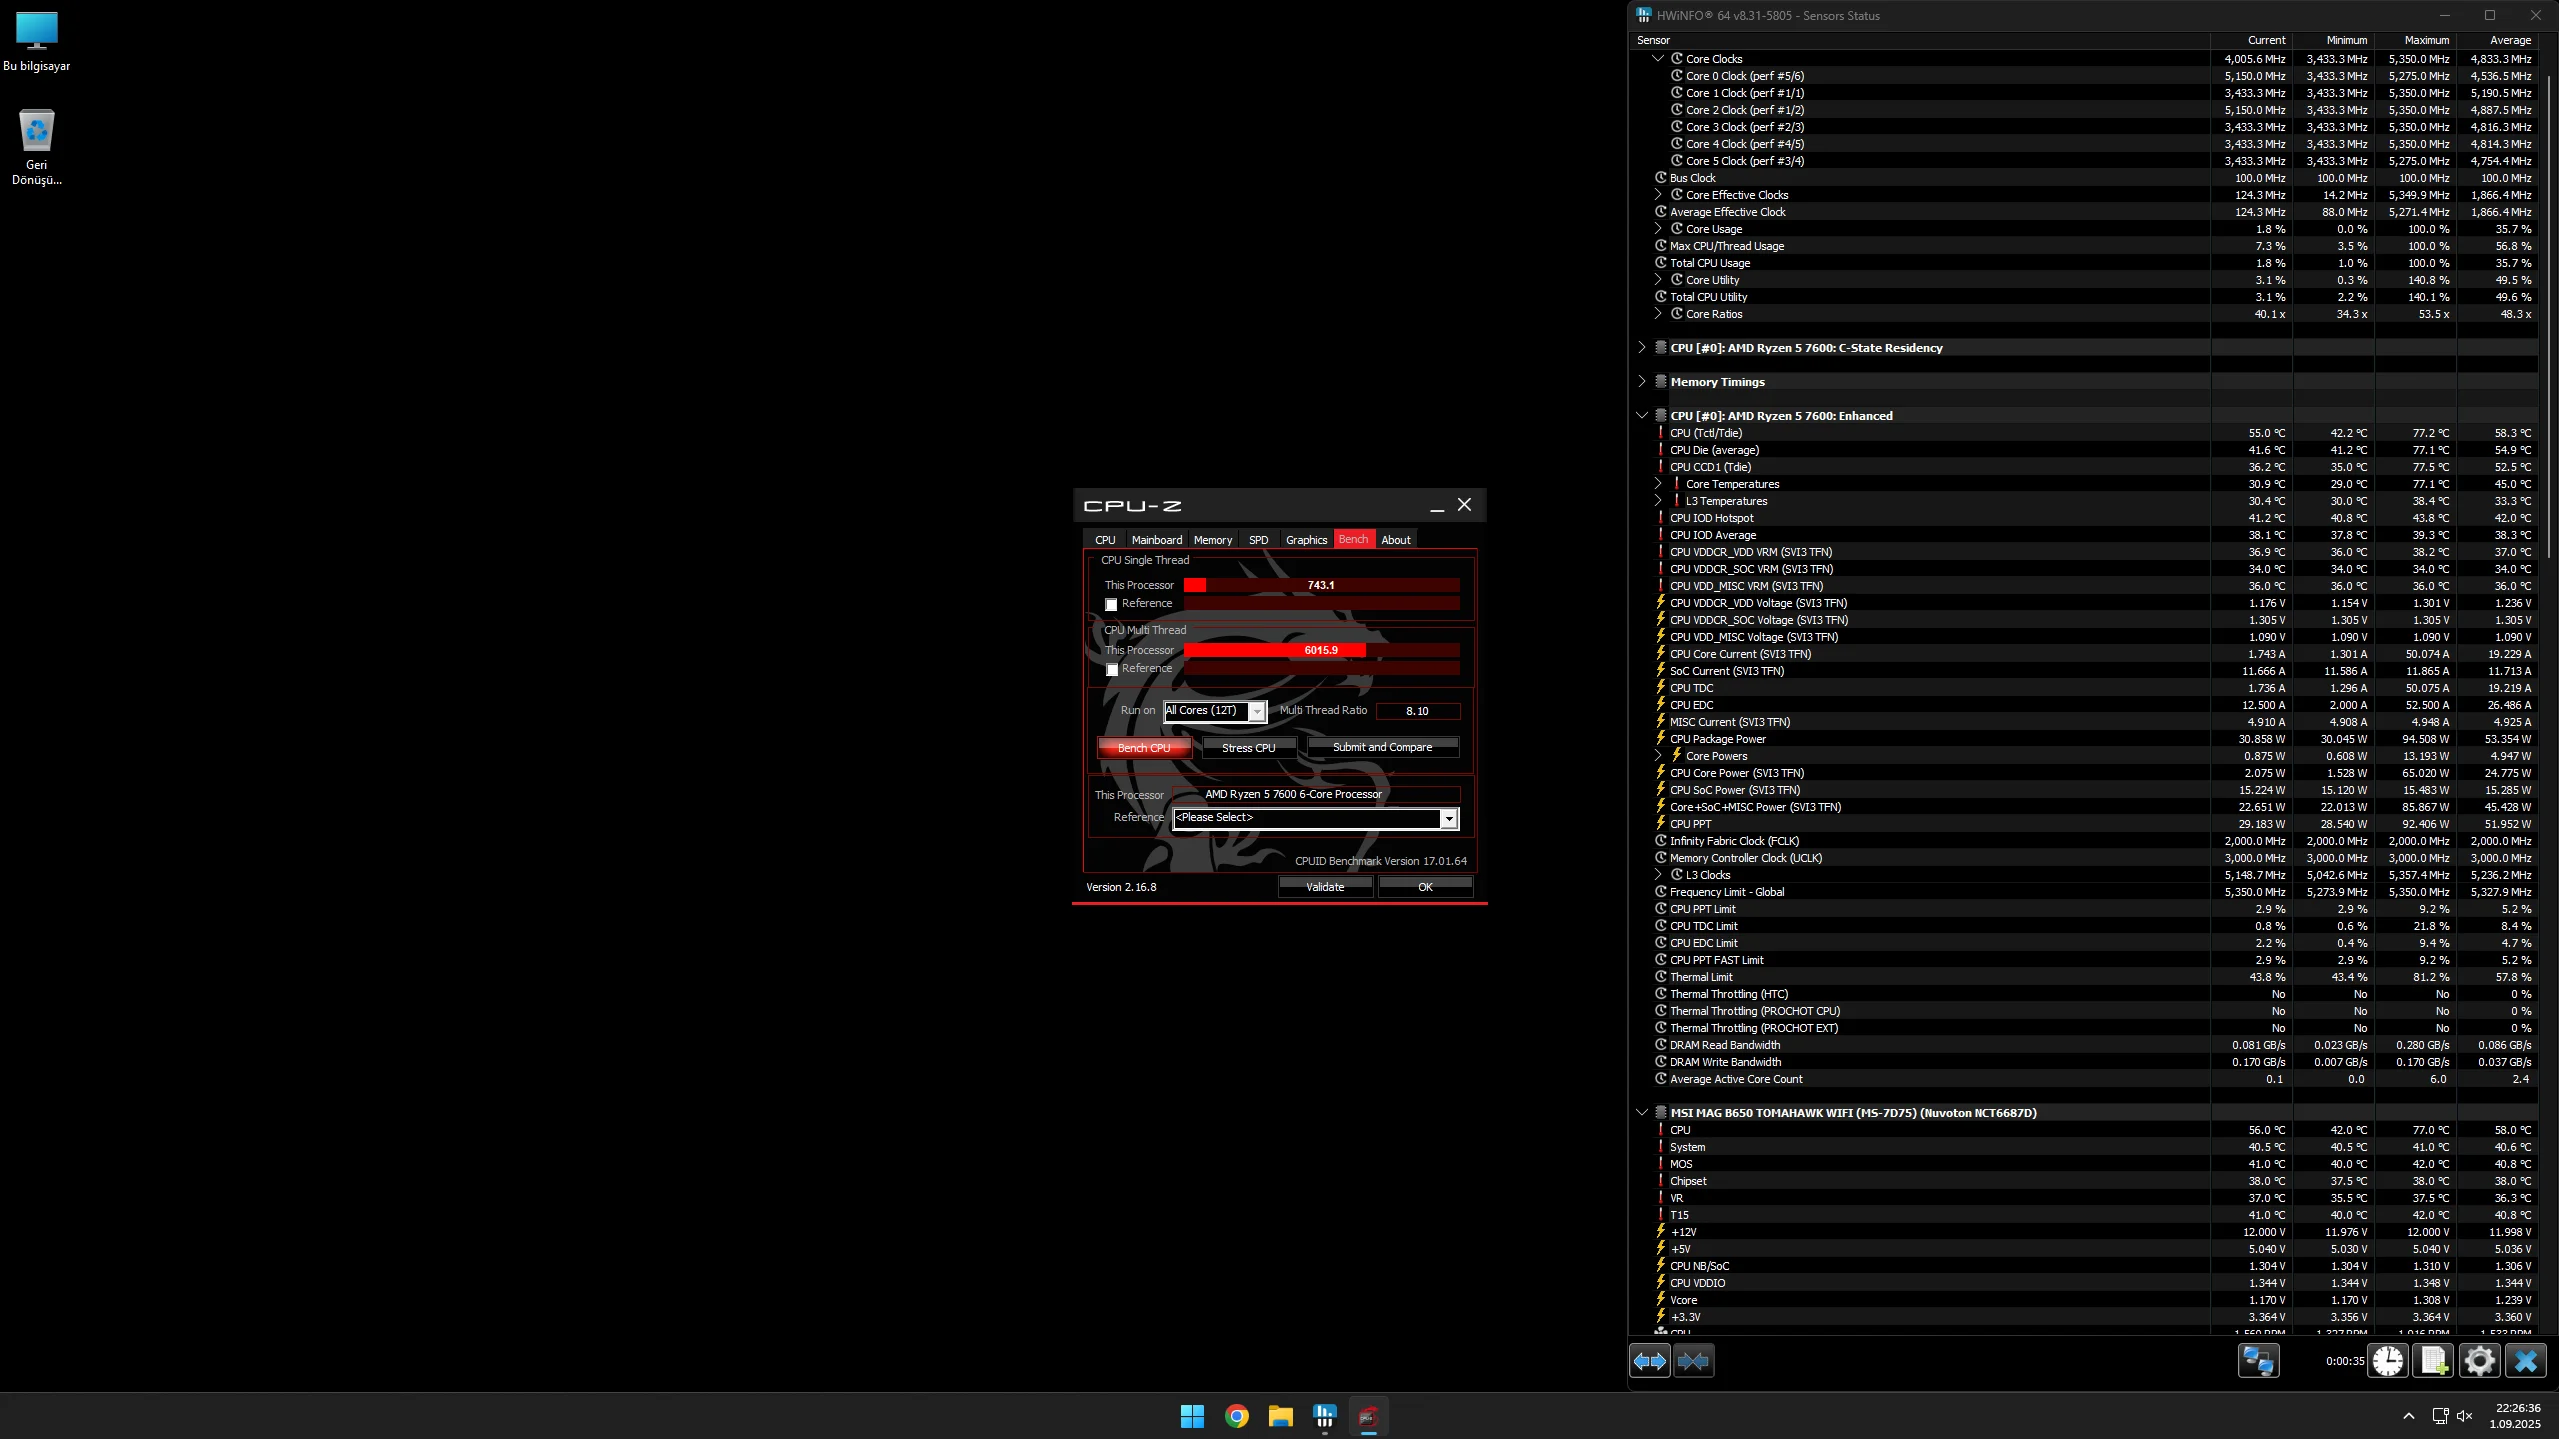Click the HWiNFO sensor list vertical scrollbar
Image resolution: width=2559 pixels, height=1439 pixels.
pos(2547,300)
